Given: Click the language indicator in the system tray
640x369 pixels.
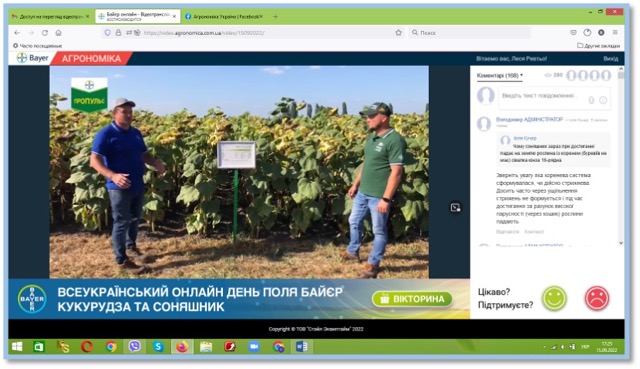Looking at the screenshot, I should point(585,347).
